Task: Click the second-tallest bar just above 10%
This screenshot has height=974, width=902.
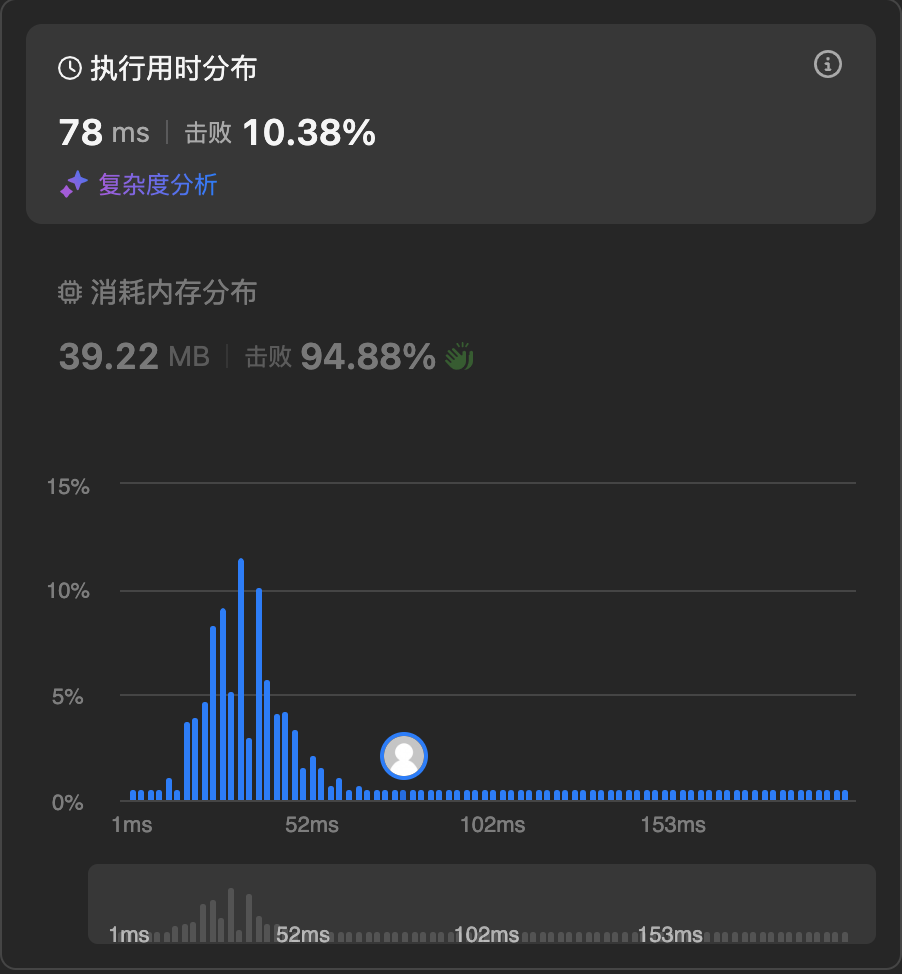Action: (x=259, y=694)
